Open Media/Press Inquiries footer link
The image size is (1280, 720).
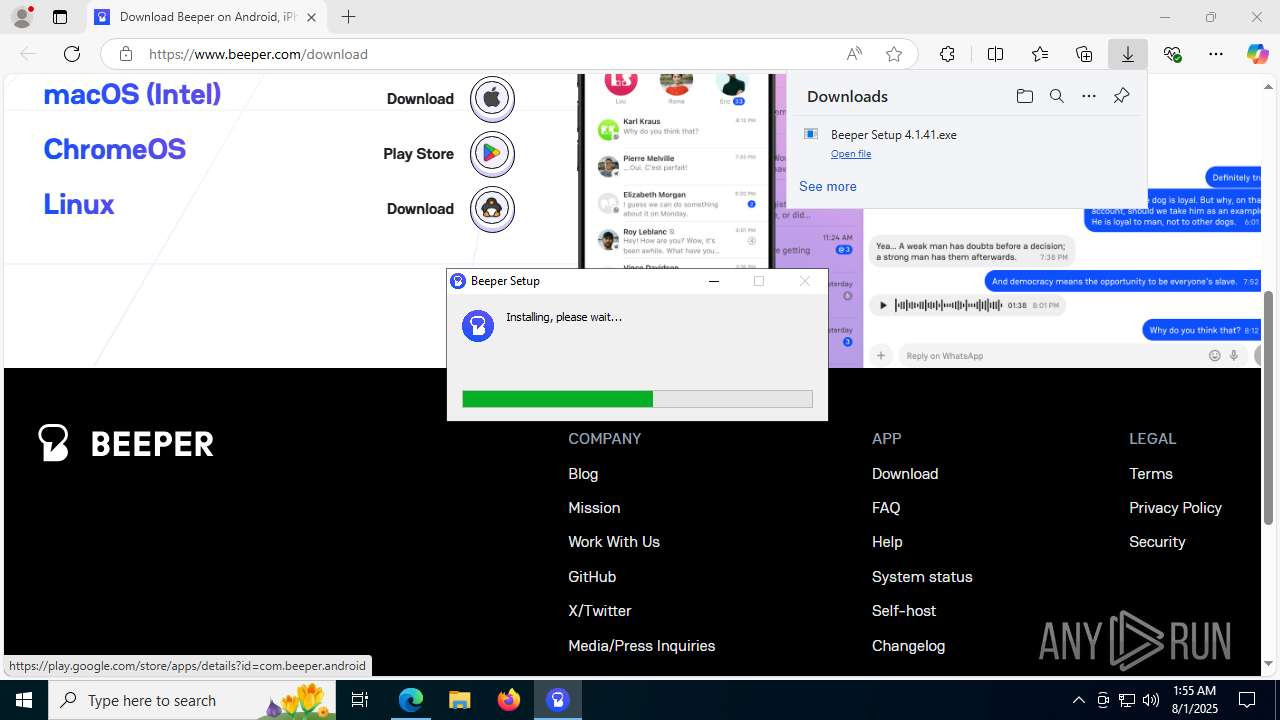[x=642, y=646]
